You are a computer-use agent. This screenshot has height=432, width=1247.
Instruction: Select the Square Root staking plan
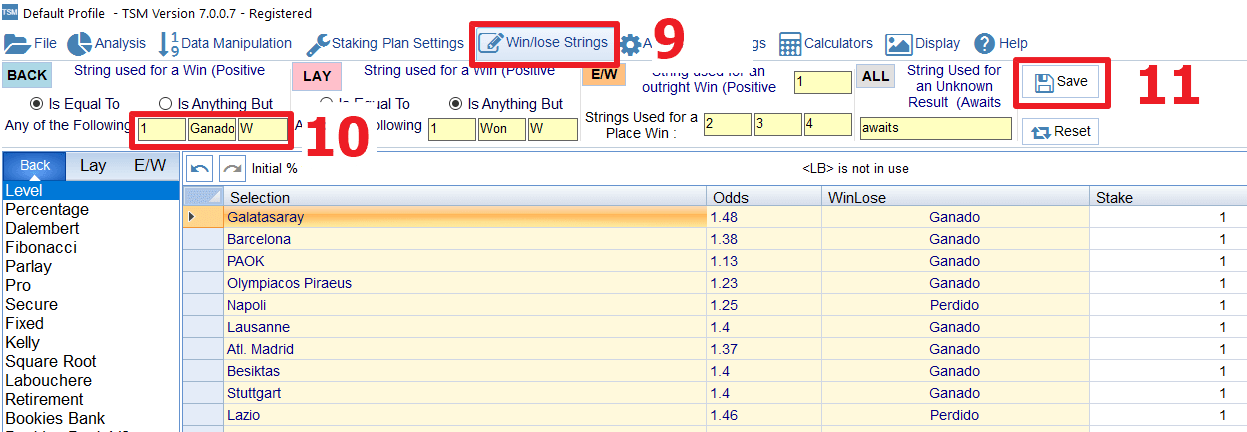[x=90, y=361]
